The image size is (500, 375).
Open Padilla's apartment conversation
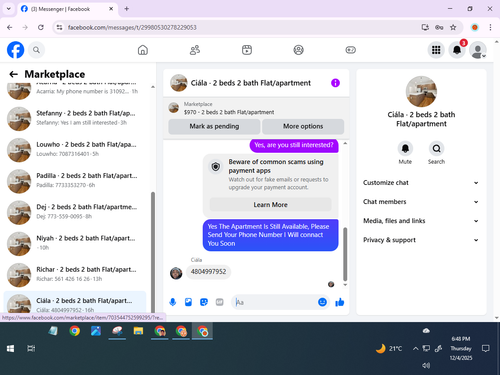click(75, 181)
